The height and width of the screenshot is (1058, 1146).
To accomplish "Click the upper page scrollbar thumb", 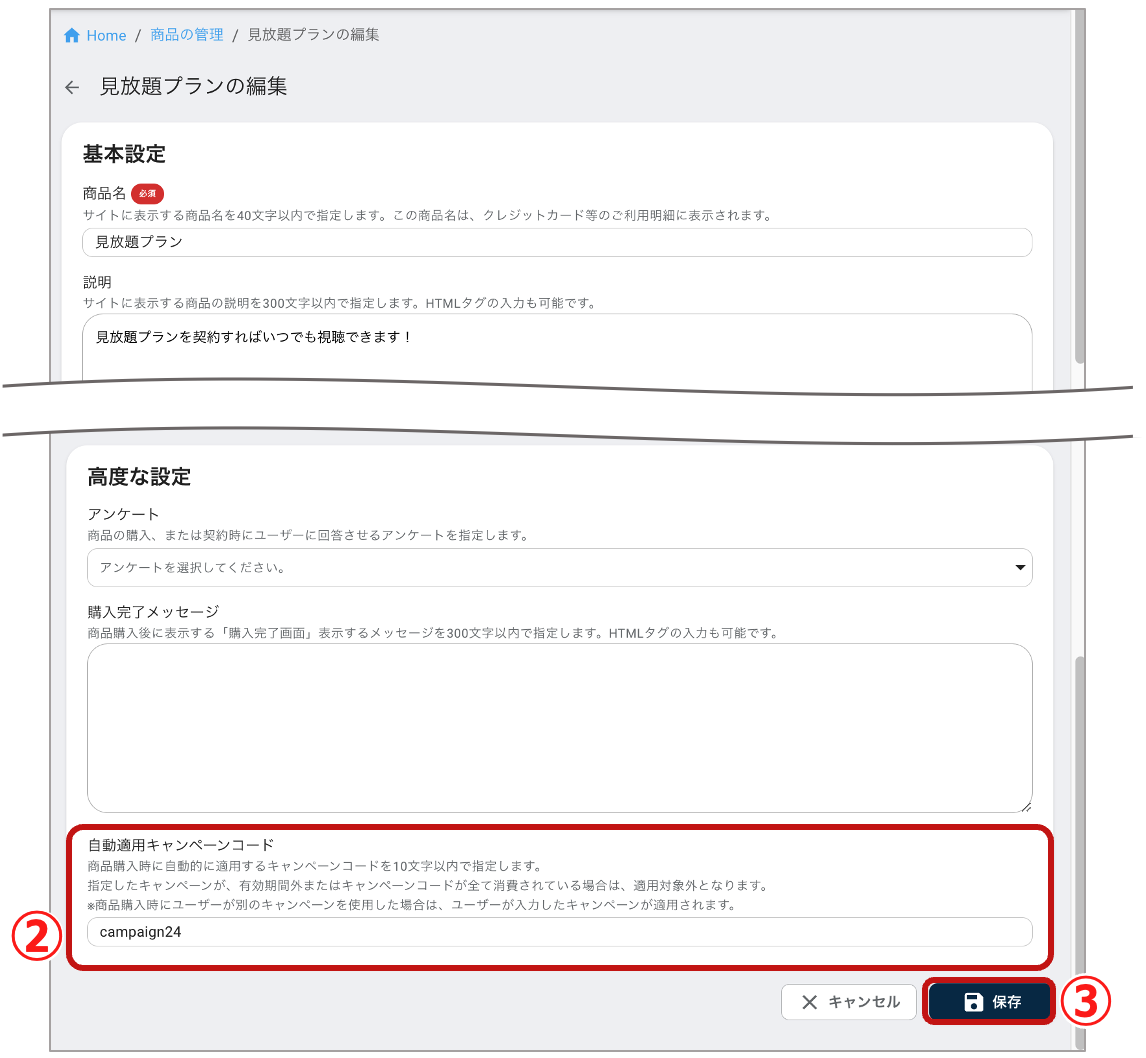I will click(x=1079, y=186).
